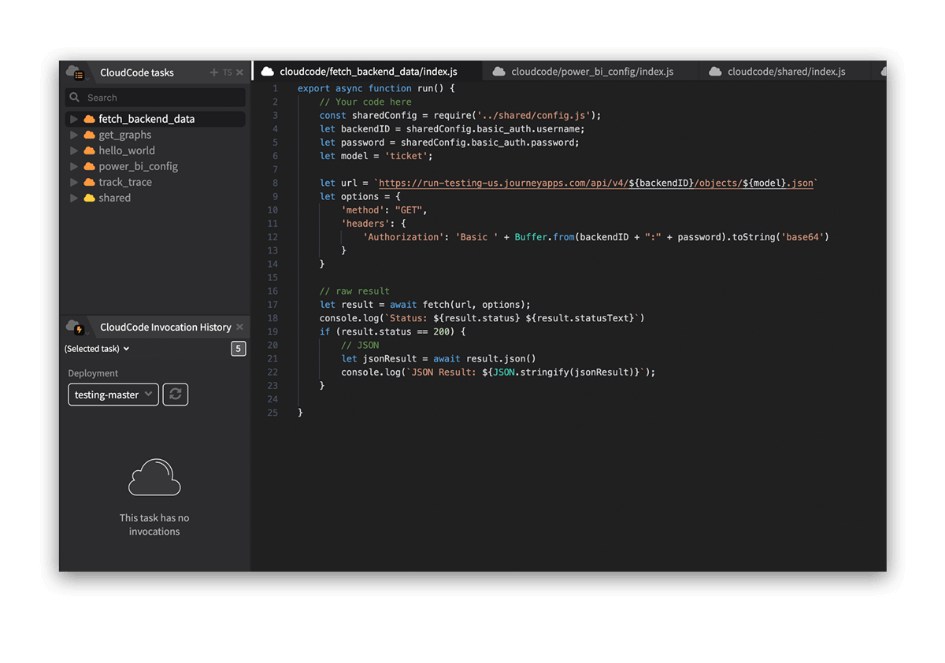Expand the power_bi_config task
945x663 pixels.
[74, 166]
